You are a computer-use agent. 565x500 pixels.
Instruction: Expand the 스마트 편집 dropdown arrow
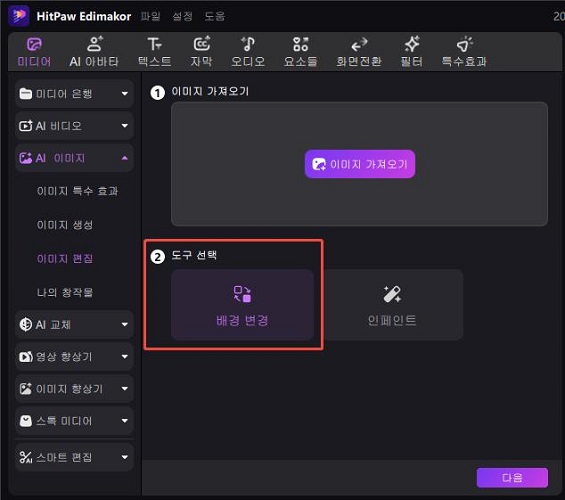[125, 457]
